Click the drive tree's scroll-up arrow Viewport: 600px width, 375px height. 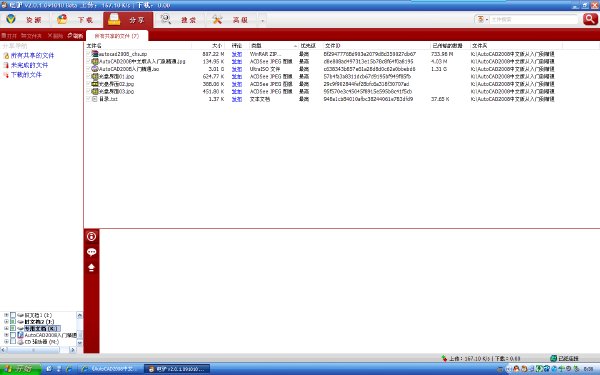pos(80,315)
